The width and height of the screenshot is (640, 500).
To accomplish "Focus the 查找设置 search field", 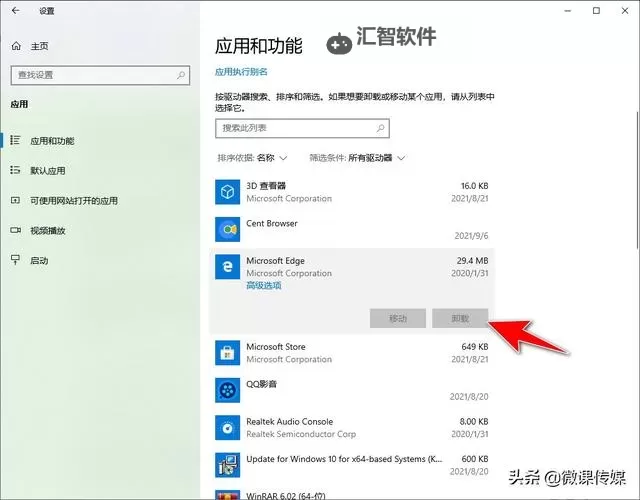I will pyautogui.click(x=100, y=75).
